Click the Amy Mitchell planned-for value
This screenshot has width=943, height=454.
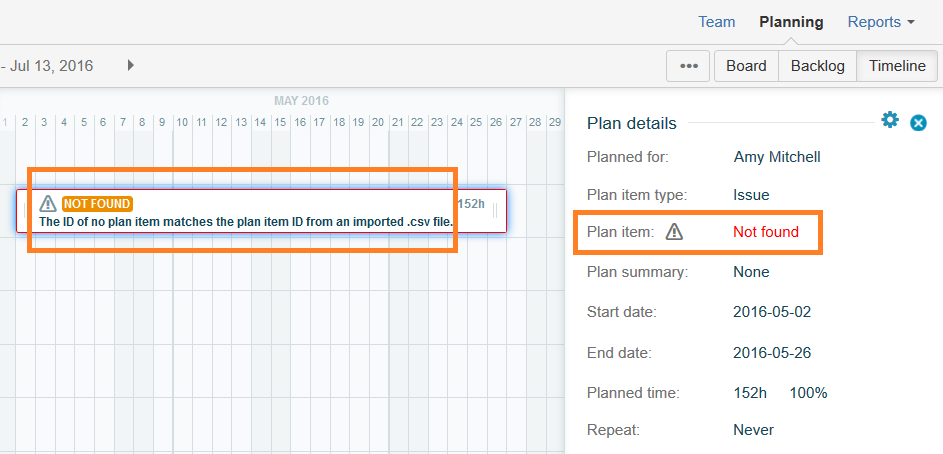tap(777, 157)
